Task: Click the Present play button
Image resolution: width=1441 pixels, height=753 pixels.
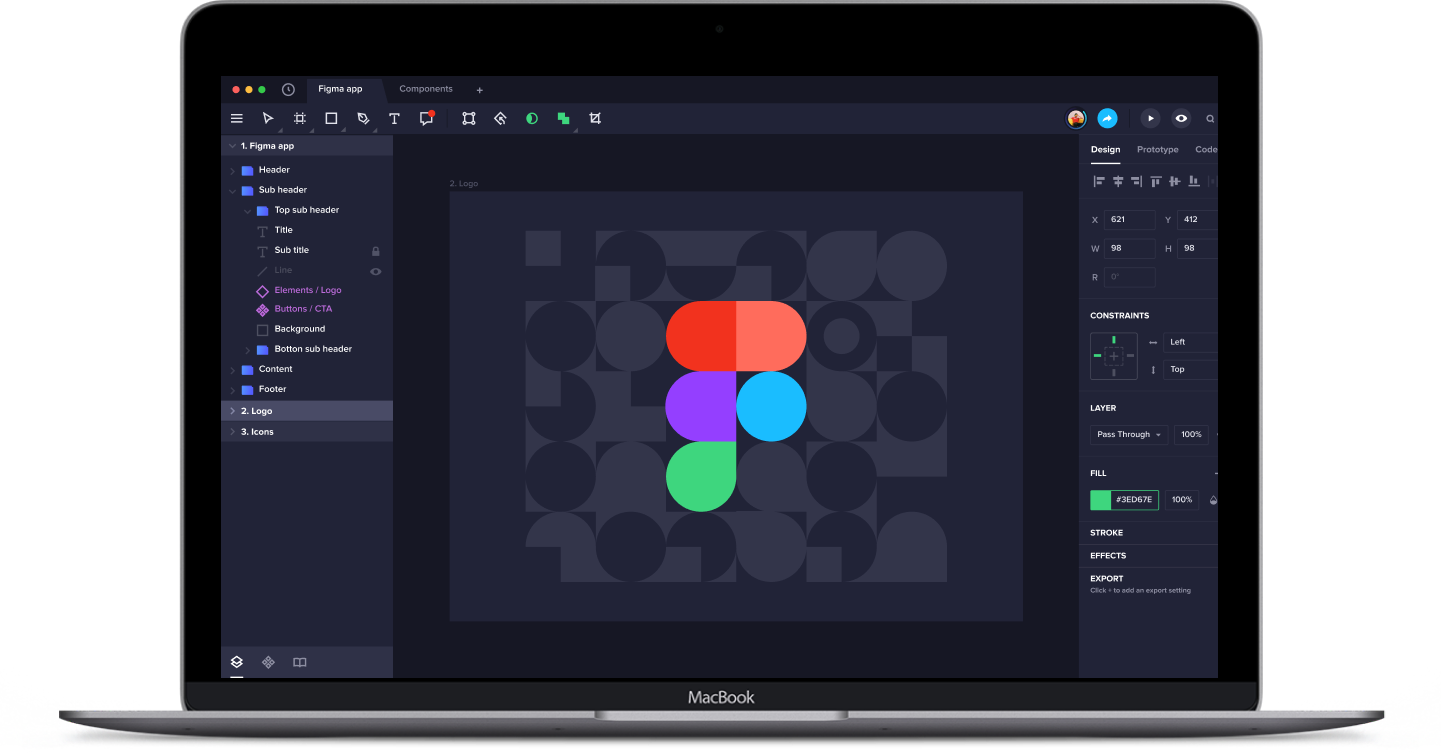Action: (1151, 118)
